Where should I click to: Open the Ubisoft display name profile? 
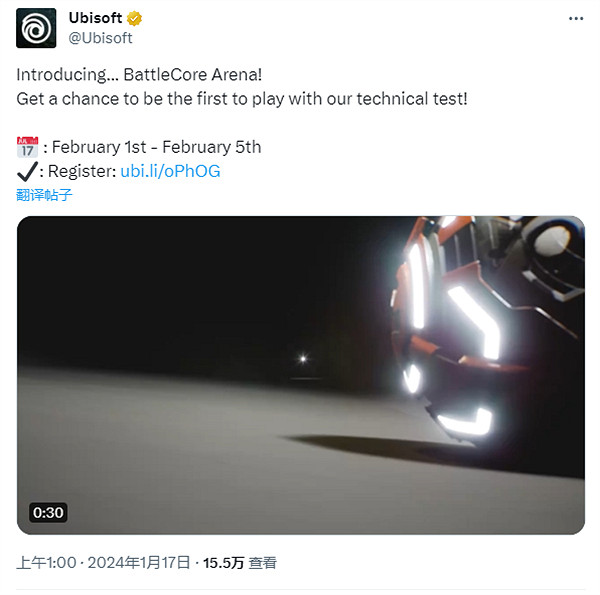click(95, 18)
